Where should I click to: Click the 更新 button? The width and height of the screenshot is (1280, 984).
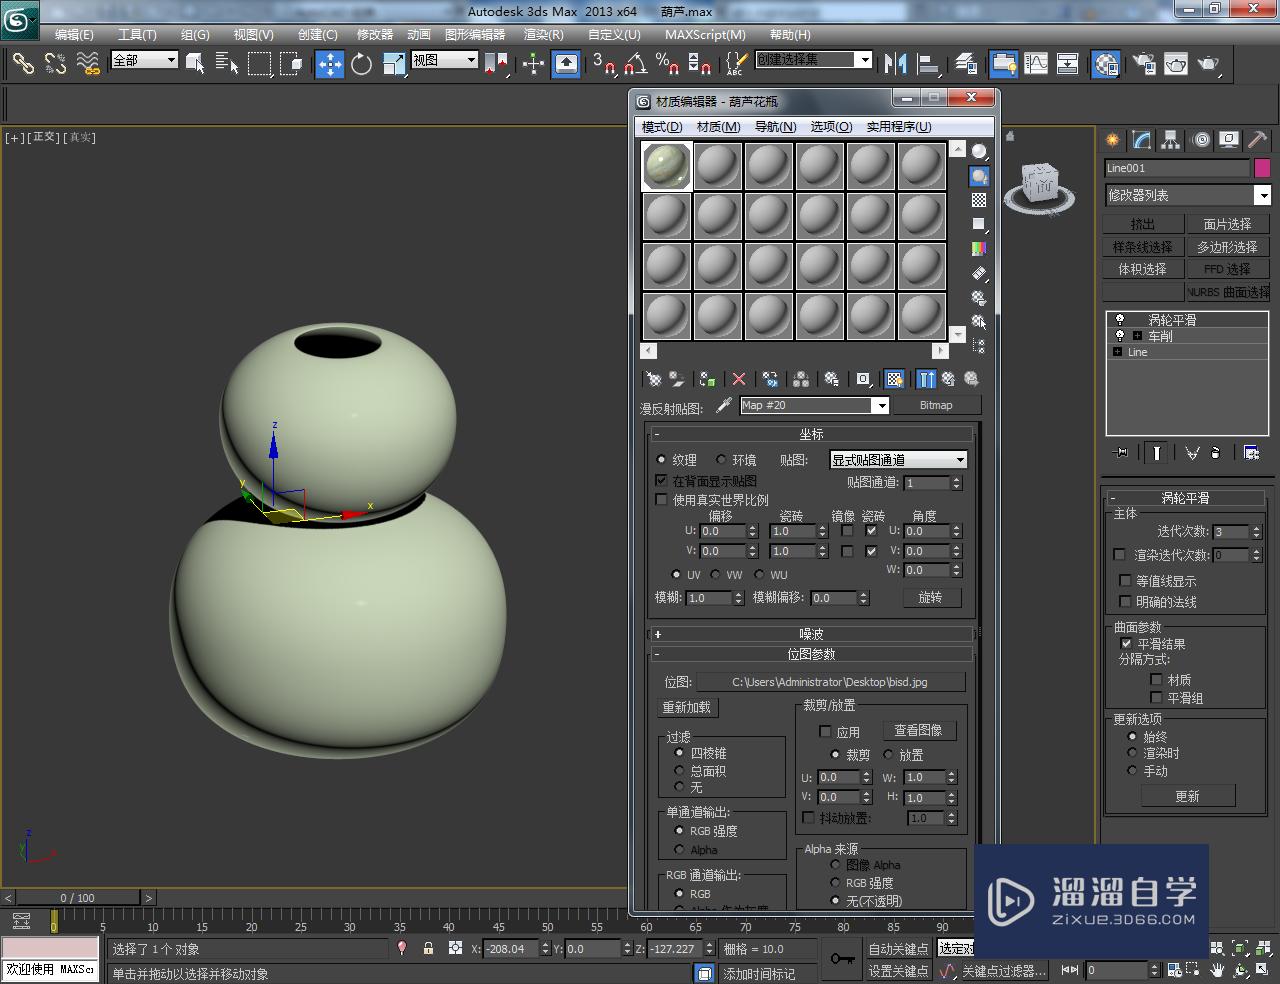(1187, 796)
